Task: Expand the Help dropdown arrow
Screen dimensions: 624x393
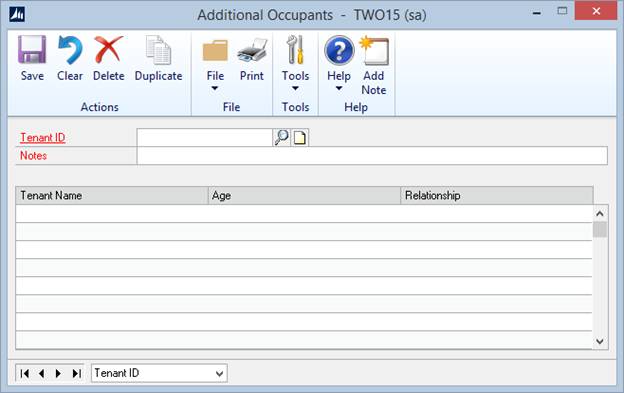Action: point(339,88)
